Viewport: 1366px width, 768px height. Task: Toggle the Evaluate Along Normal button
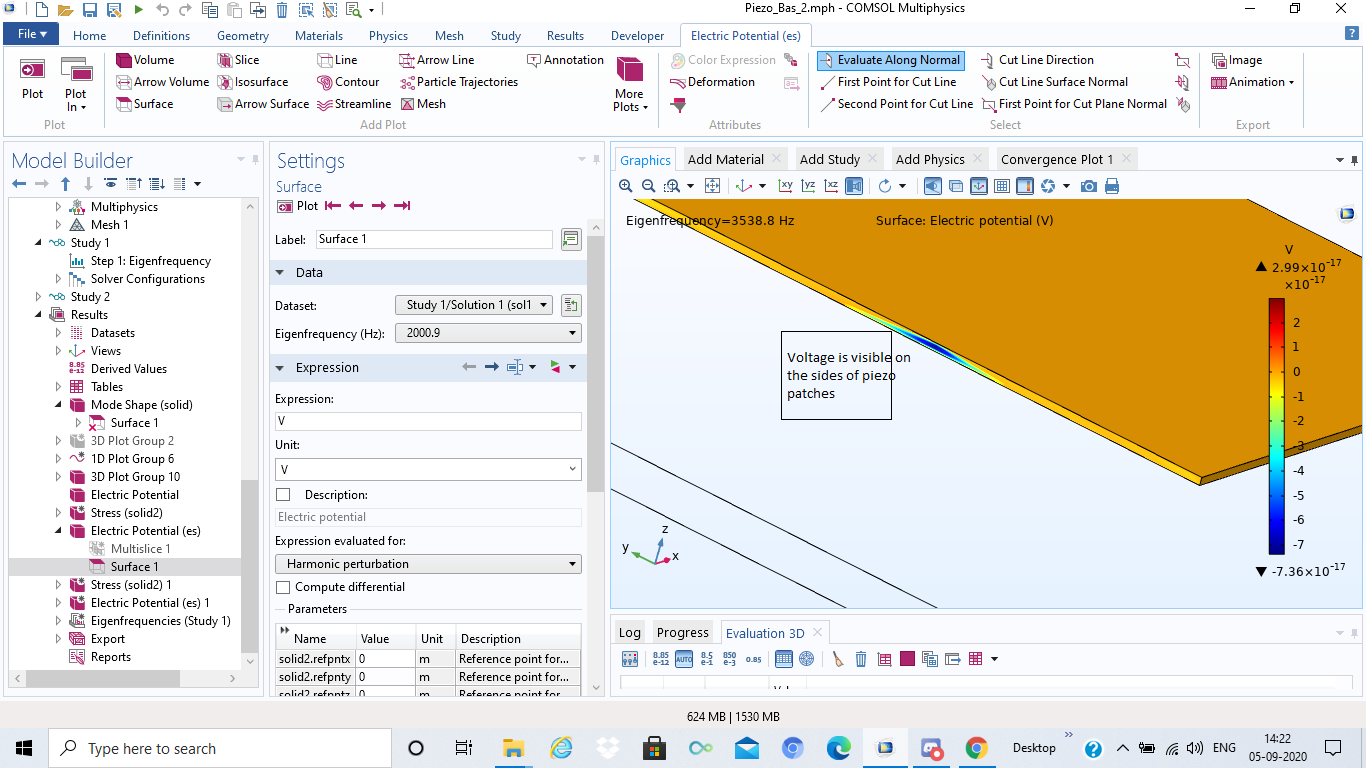[x=890, y=60]
